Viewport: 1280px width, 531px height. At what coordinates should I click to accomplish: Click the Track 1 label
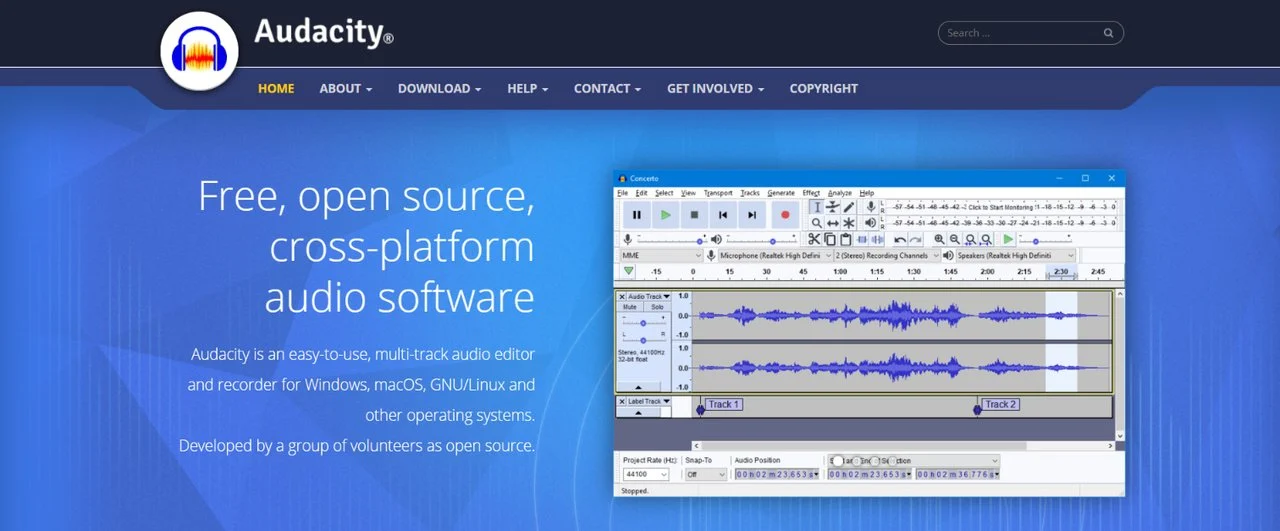pos(723,404)
